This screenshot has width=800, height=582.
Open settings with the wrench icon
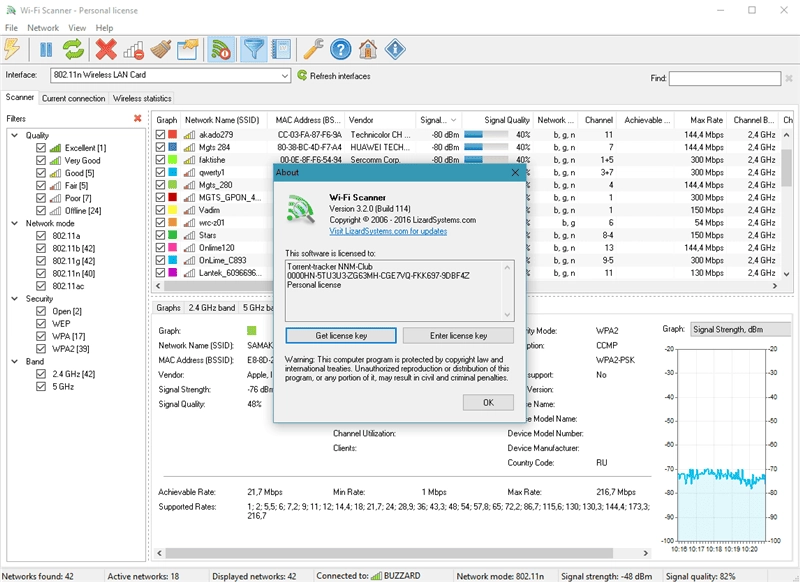coord(313,49)
